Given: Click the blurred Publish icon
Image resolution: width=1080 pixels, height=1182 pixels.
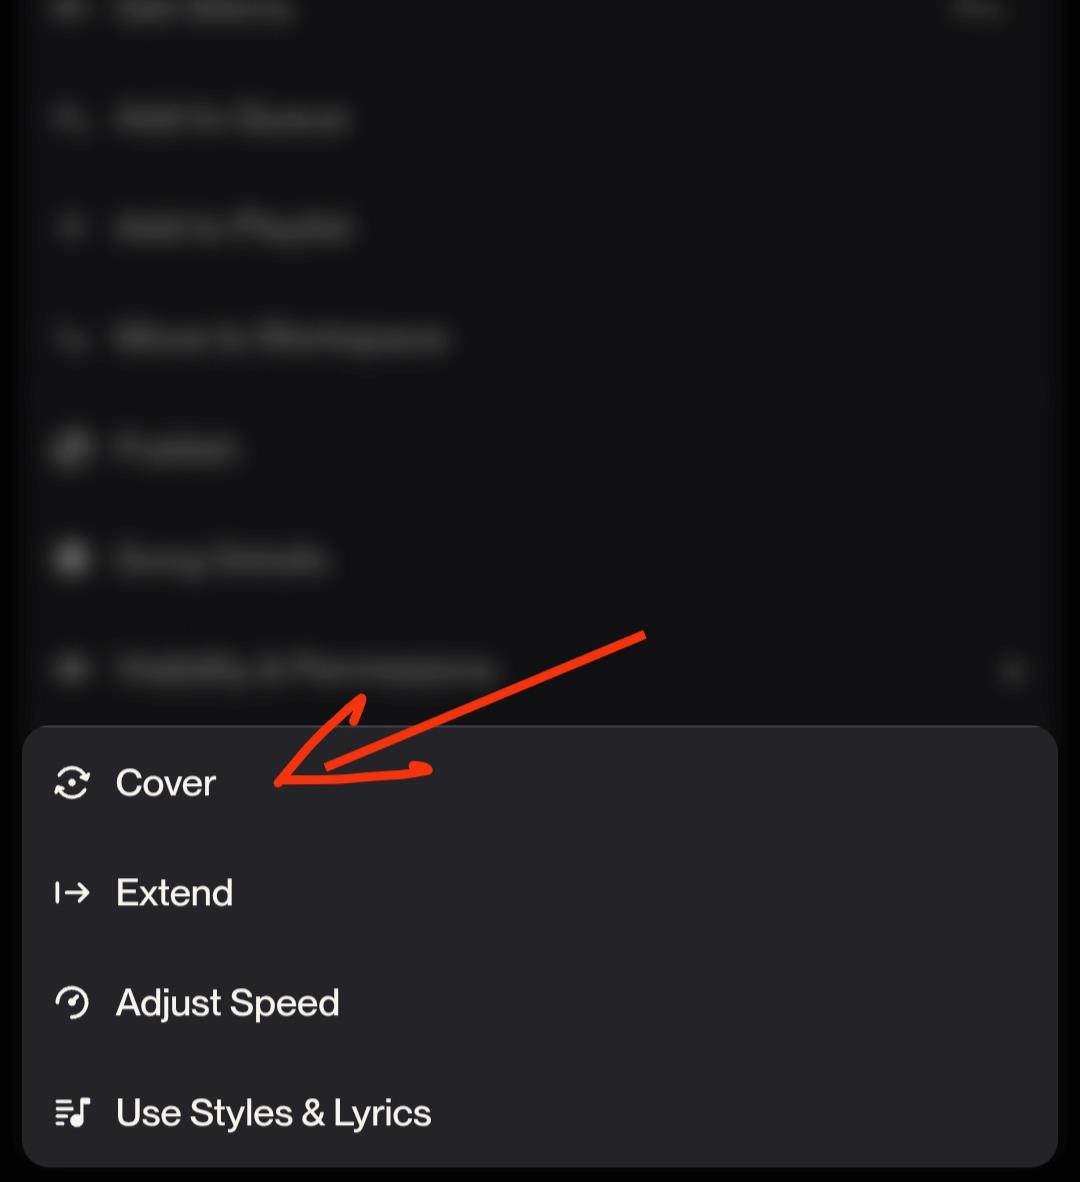Looking at the screenshot, I should point(70,448).
